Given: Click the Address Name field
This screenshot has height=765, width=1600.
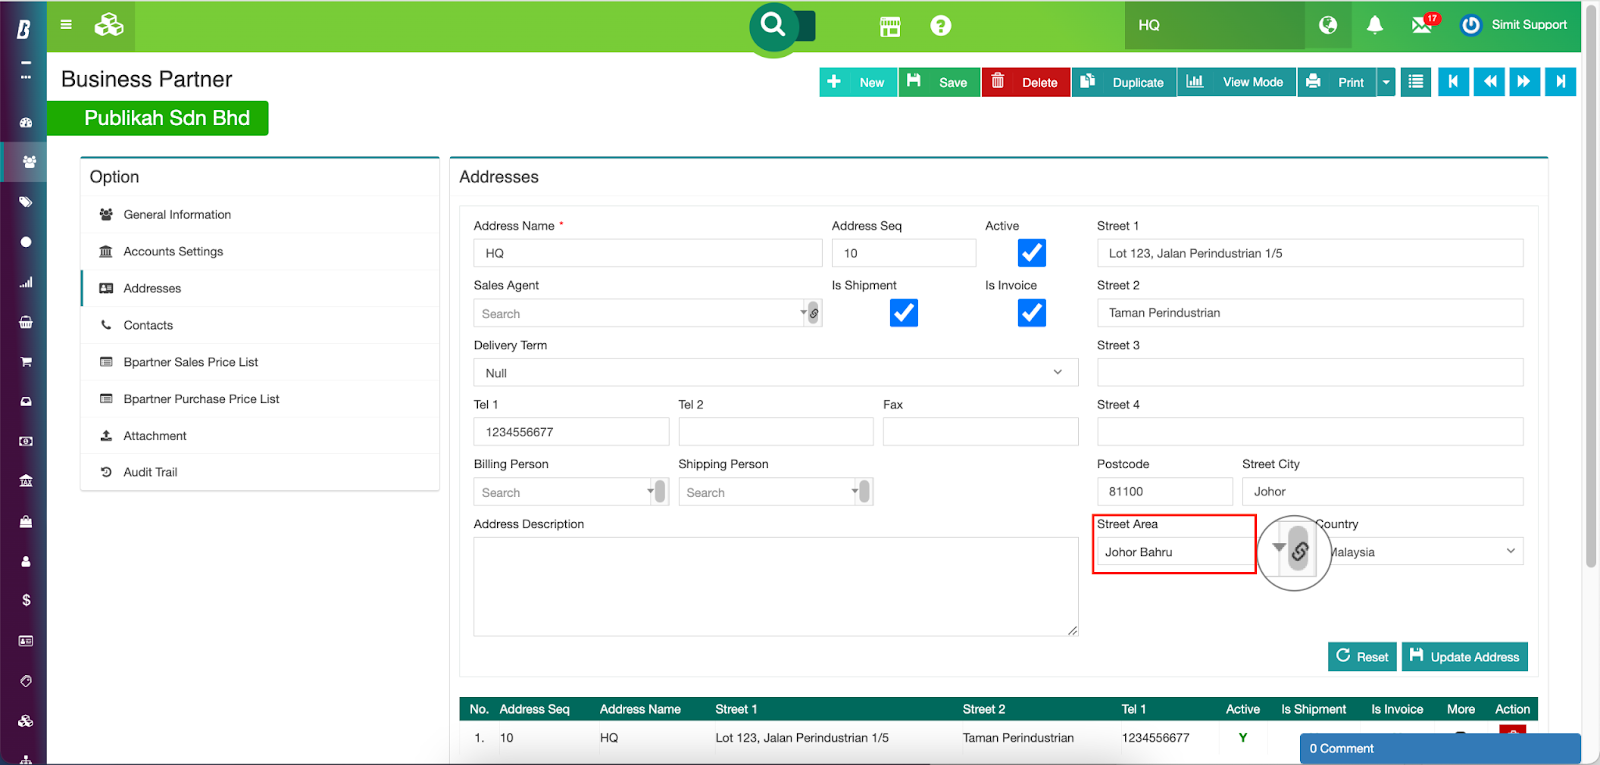Looking at the screenshot, I should pyautogui.click(x=648, y=253).
